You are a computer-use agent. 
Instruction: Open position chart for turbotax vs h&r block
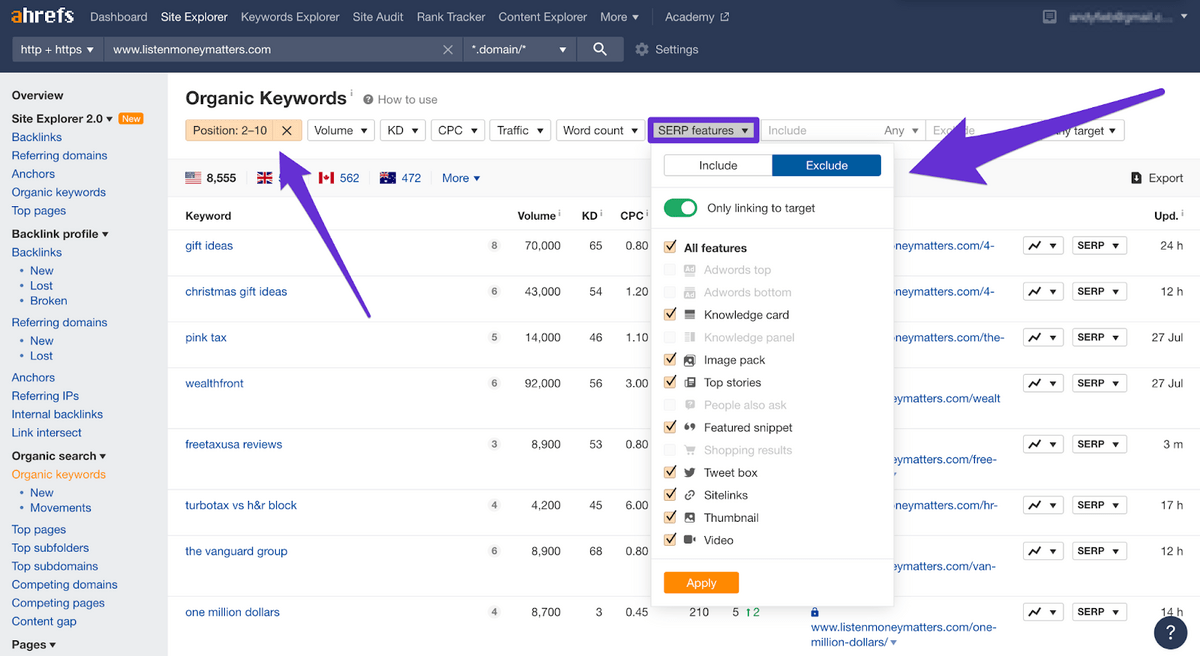click(1042, 506)
